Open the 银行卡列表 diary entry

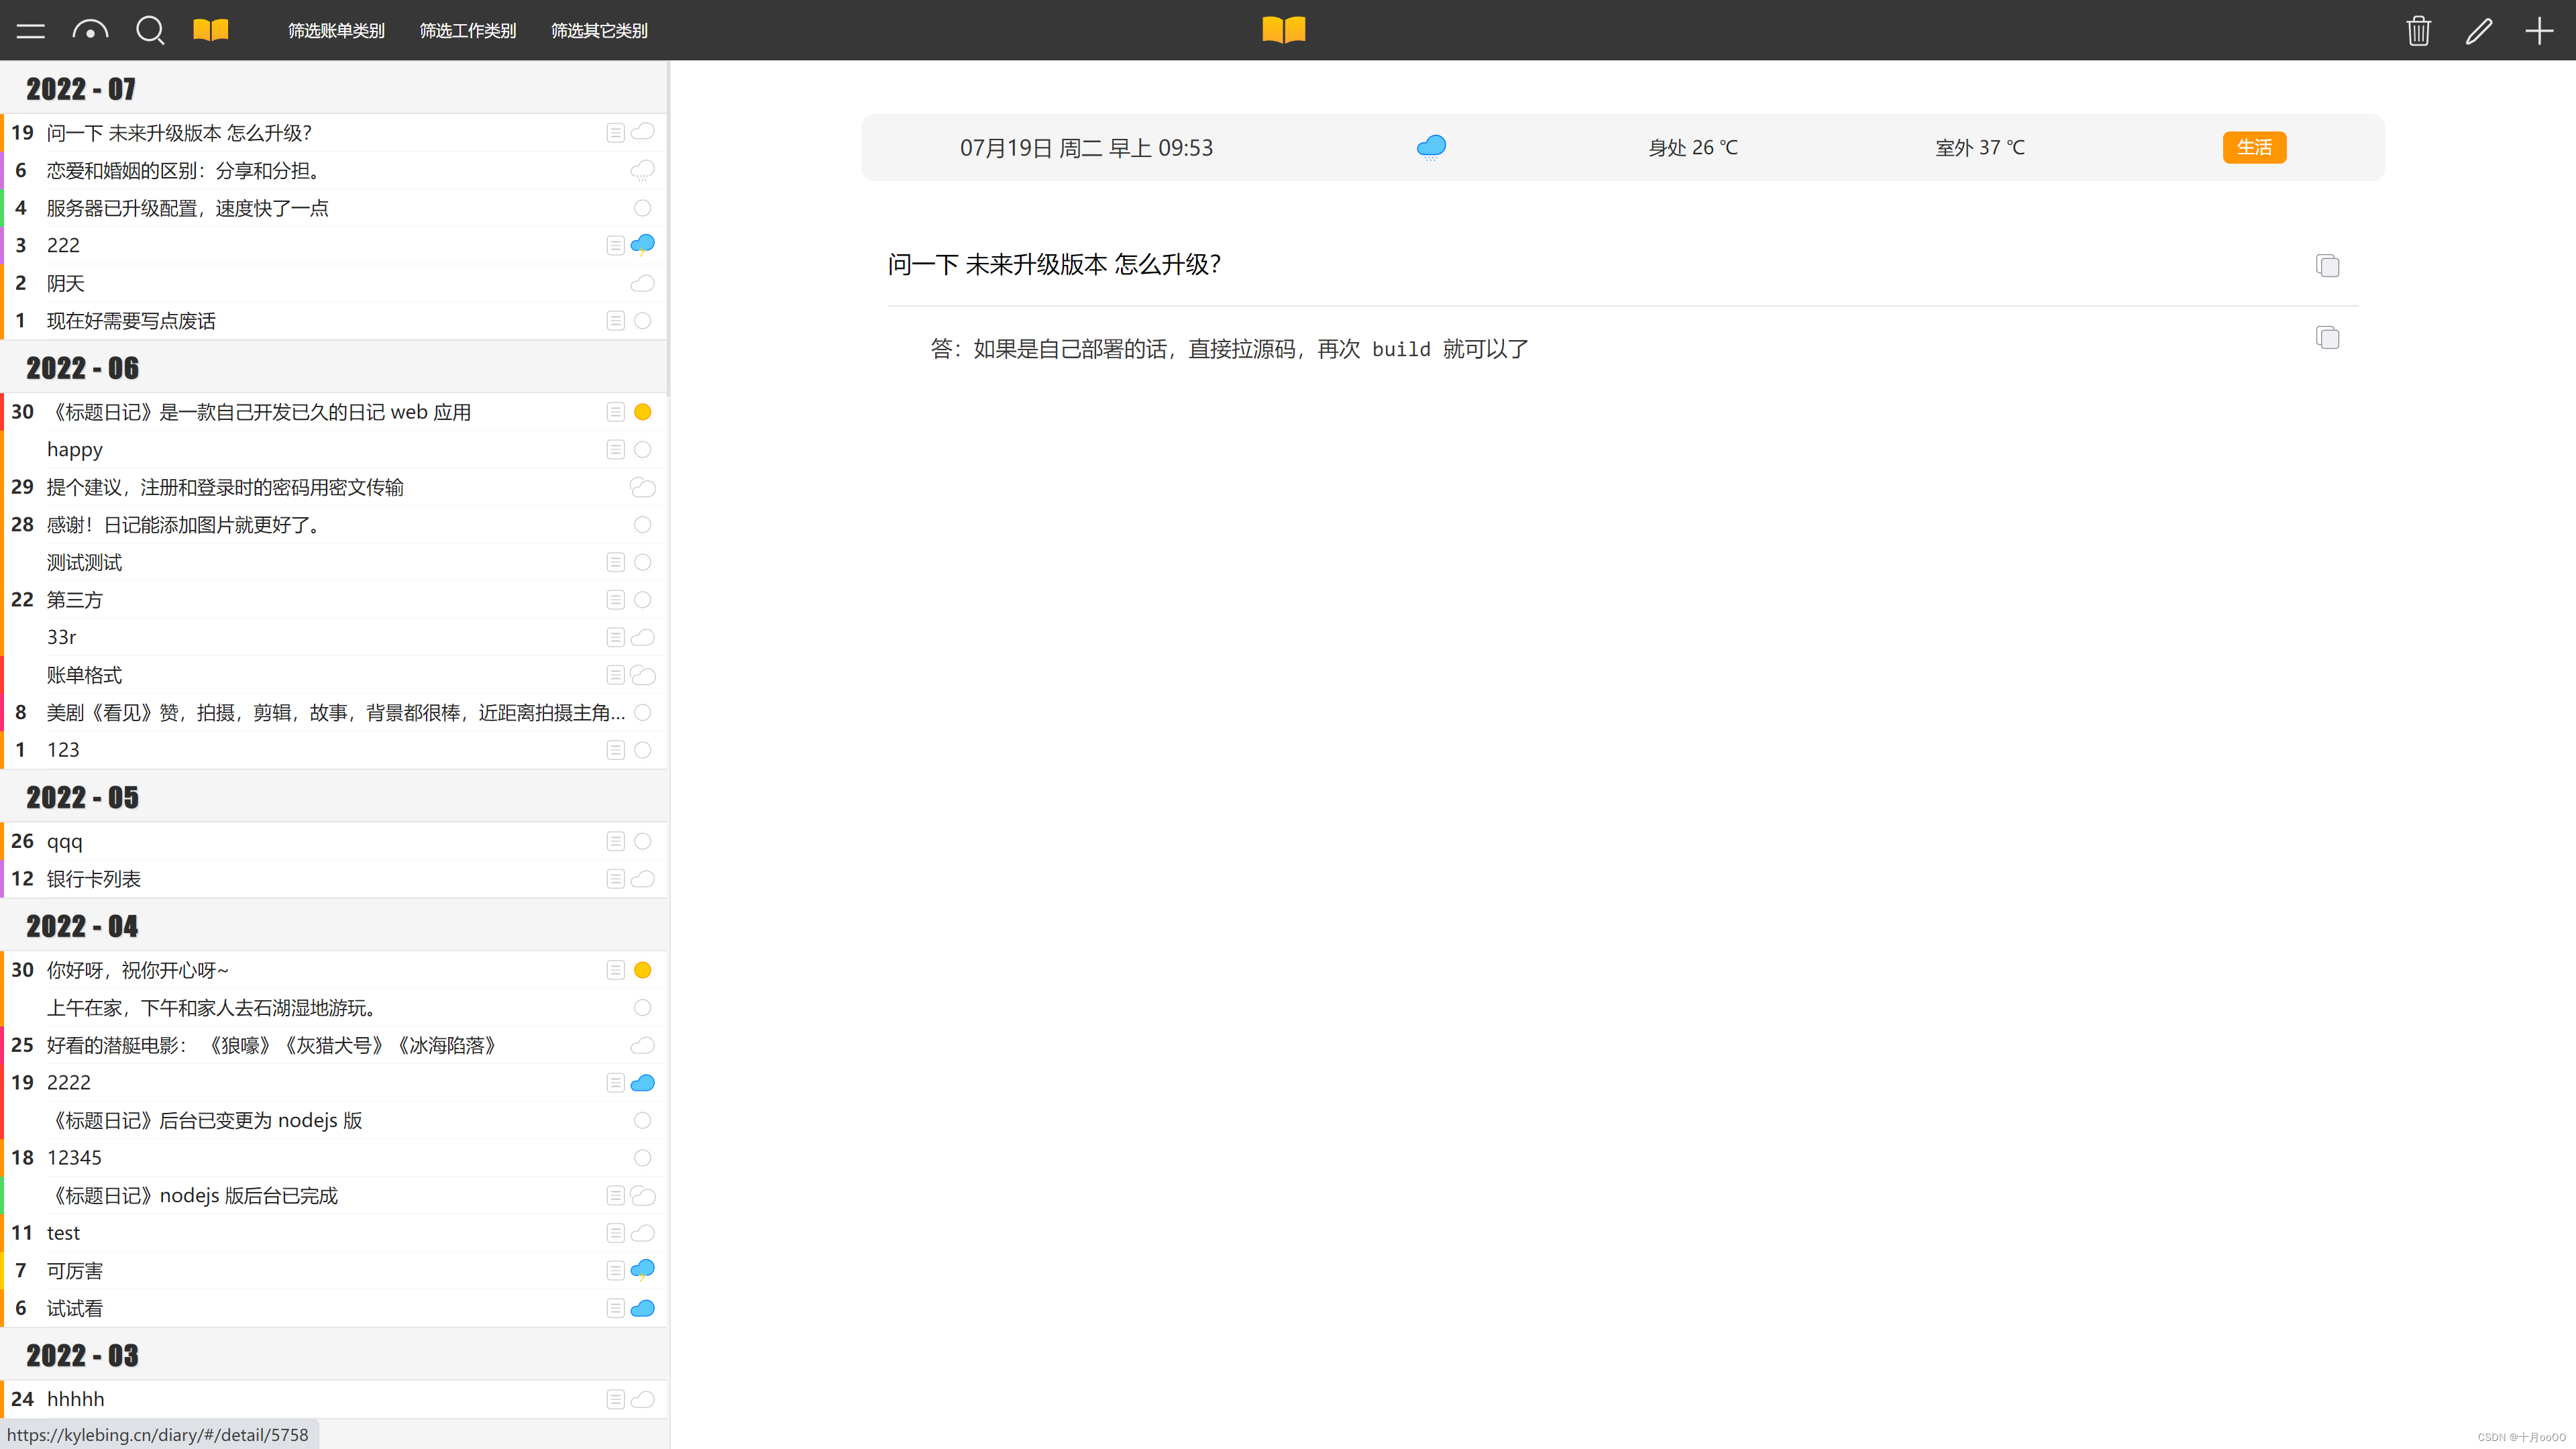pos(94,879)
